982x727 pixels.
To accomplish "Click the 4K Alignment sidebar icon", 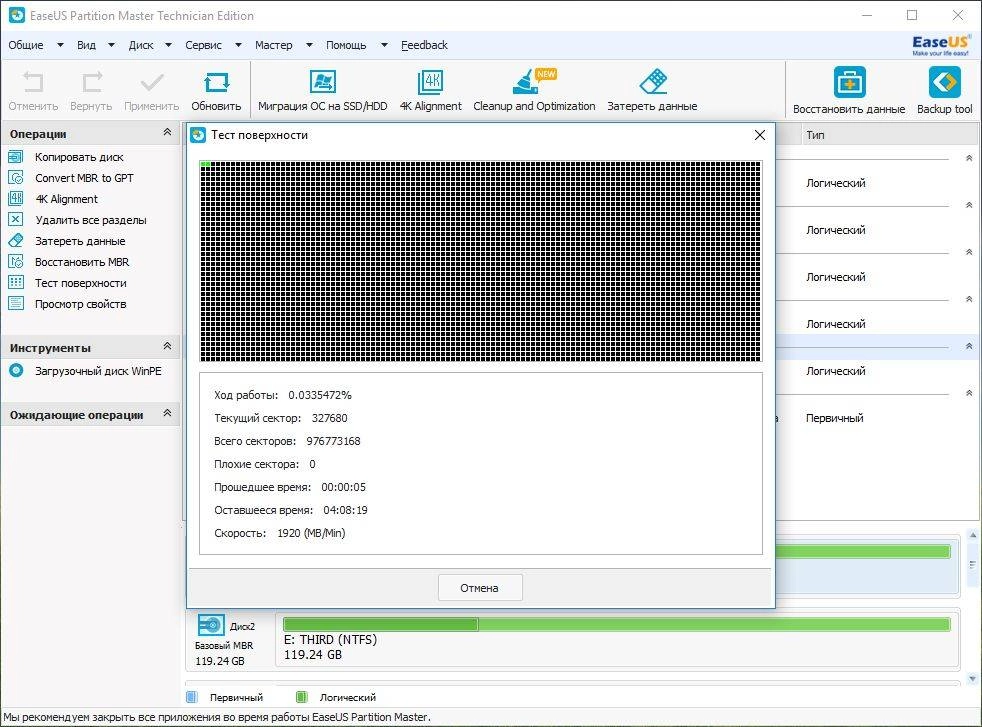I will [16, 199].
